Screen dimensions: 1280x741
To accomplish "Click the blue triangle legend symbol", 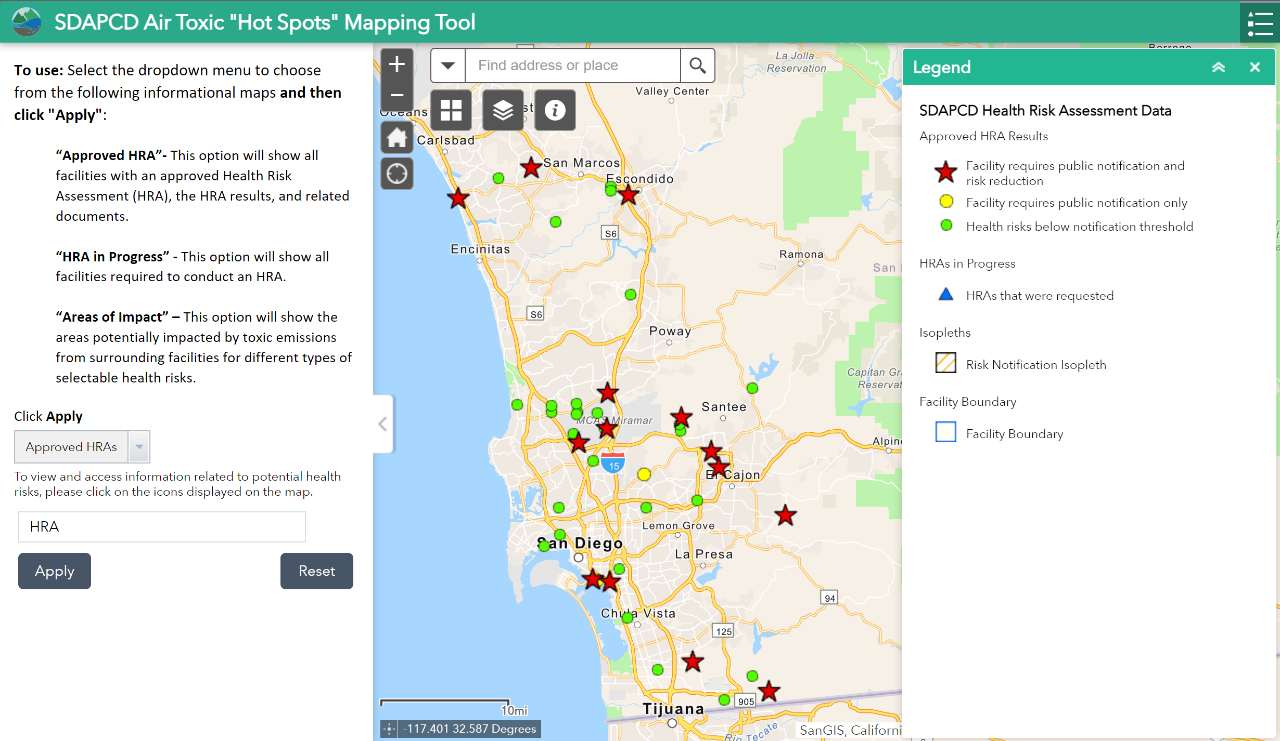I will 945,295.
